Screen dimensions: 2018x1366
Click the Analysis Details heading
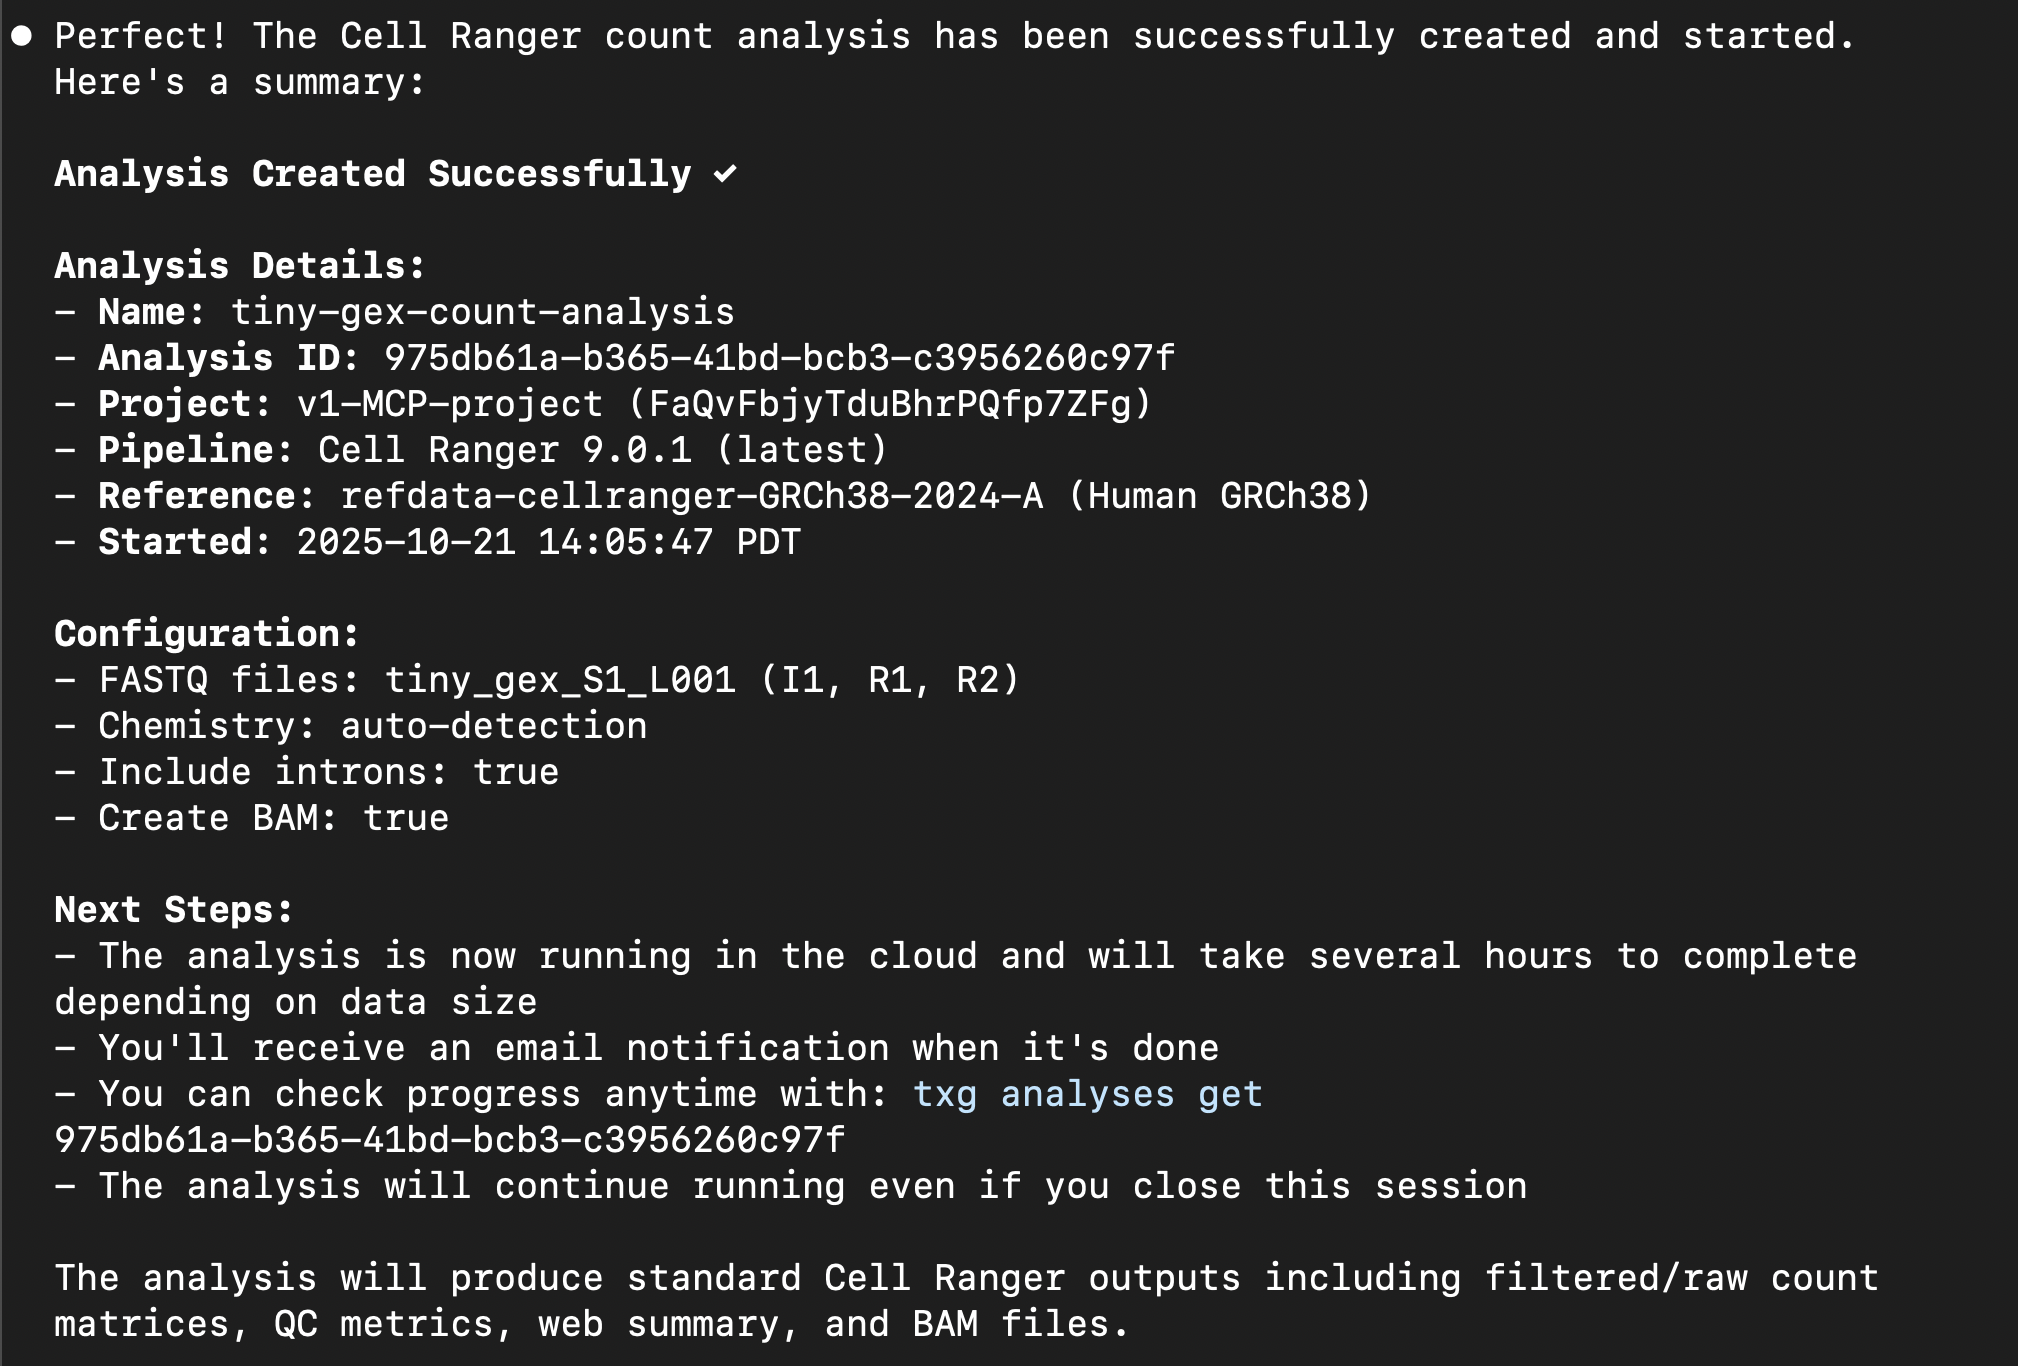tap(240, 266)
